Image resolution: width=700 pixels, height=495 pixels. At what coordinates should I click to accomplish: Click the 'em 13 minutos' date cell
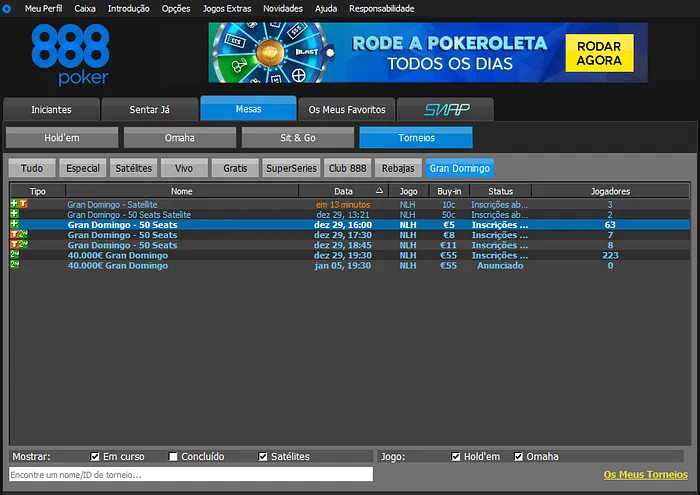(x=343, y=204)
